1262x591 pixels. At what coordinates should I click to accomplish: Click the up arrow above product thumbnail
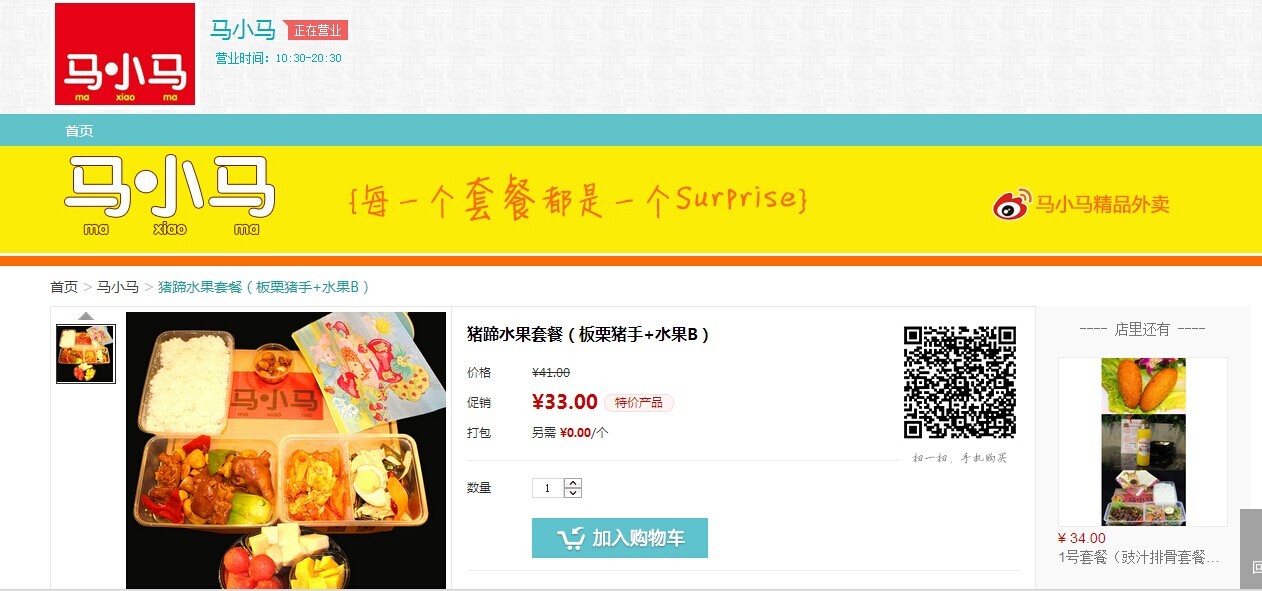(x=86, y=316)
